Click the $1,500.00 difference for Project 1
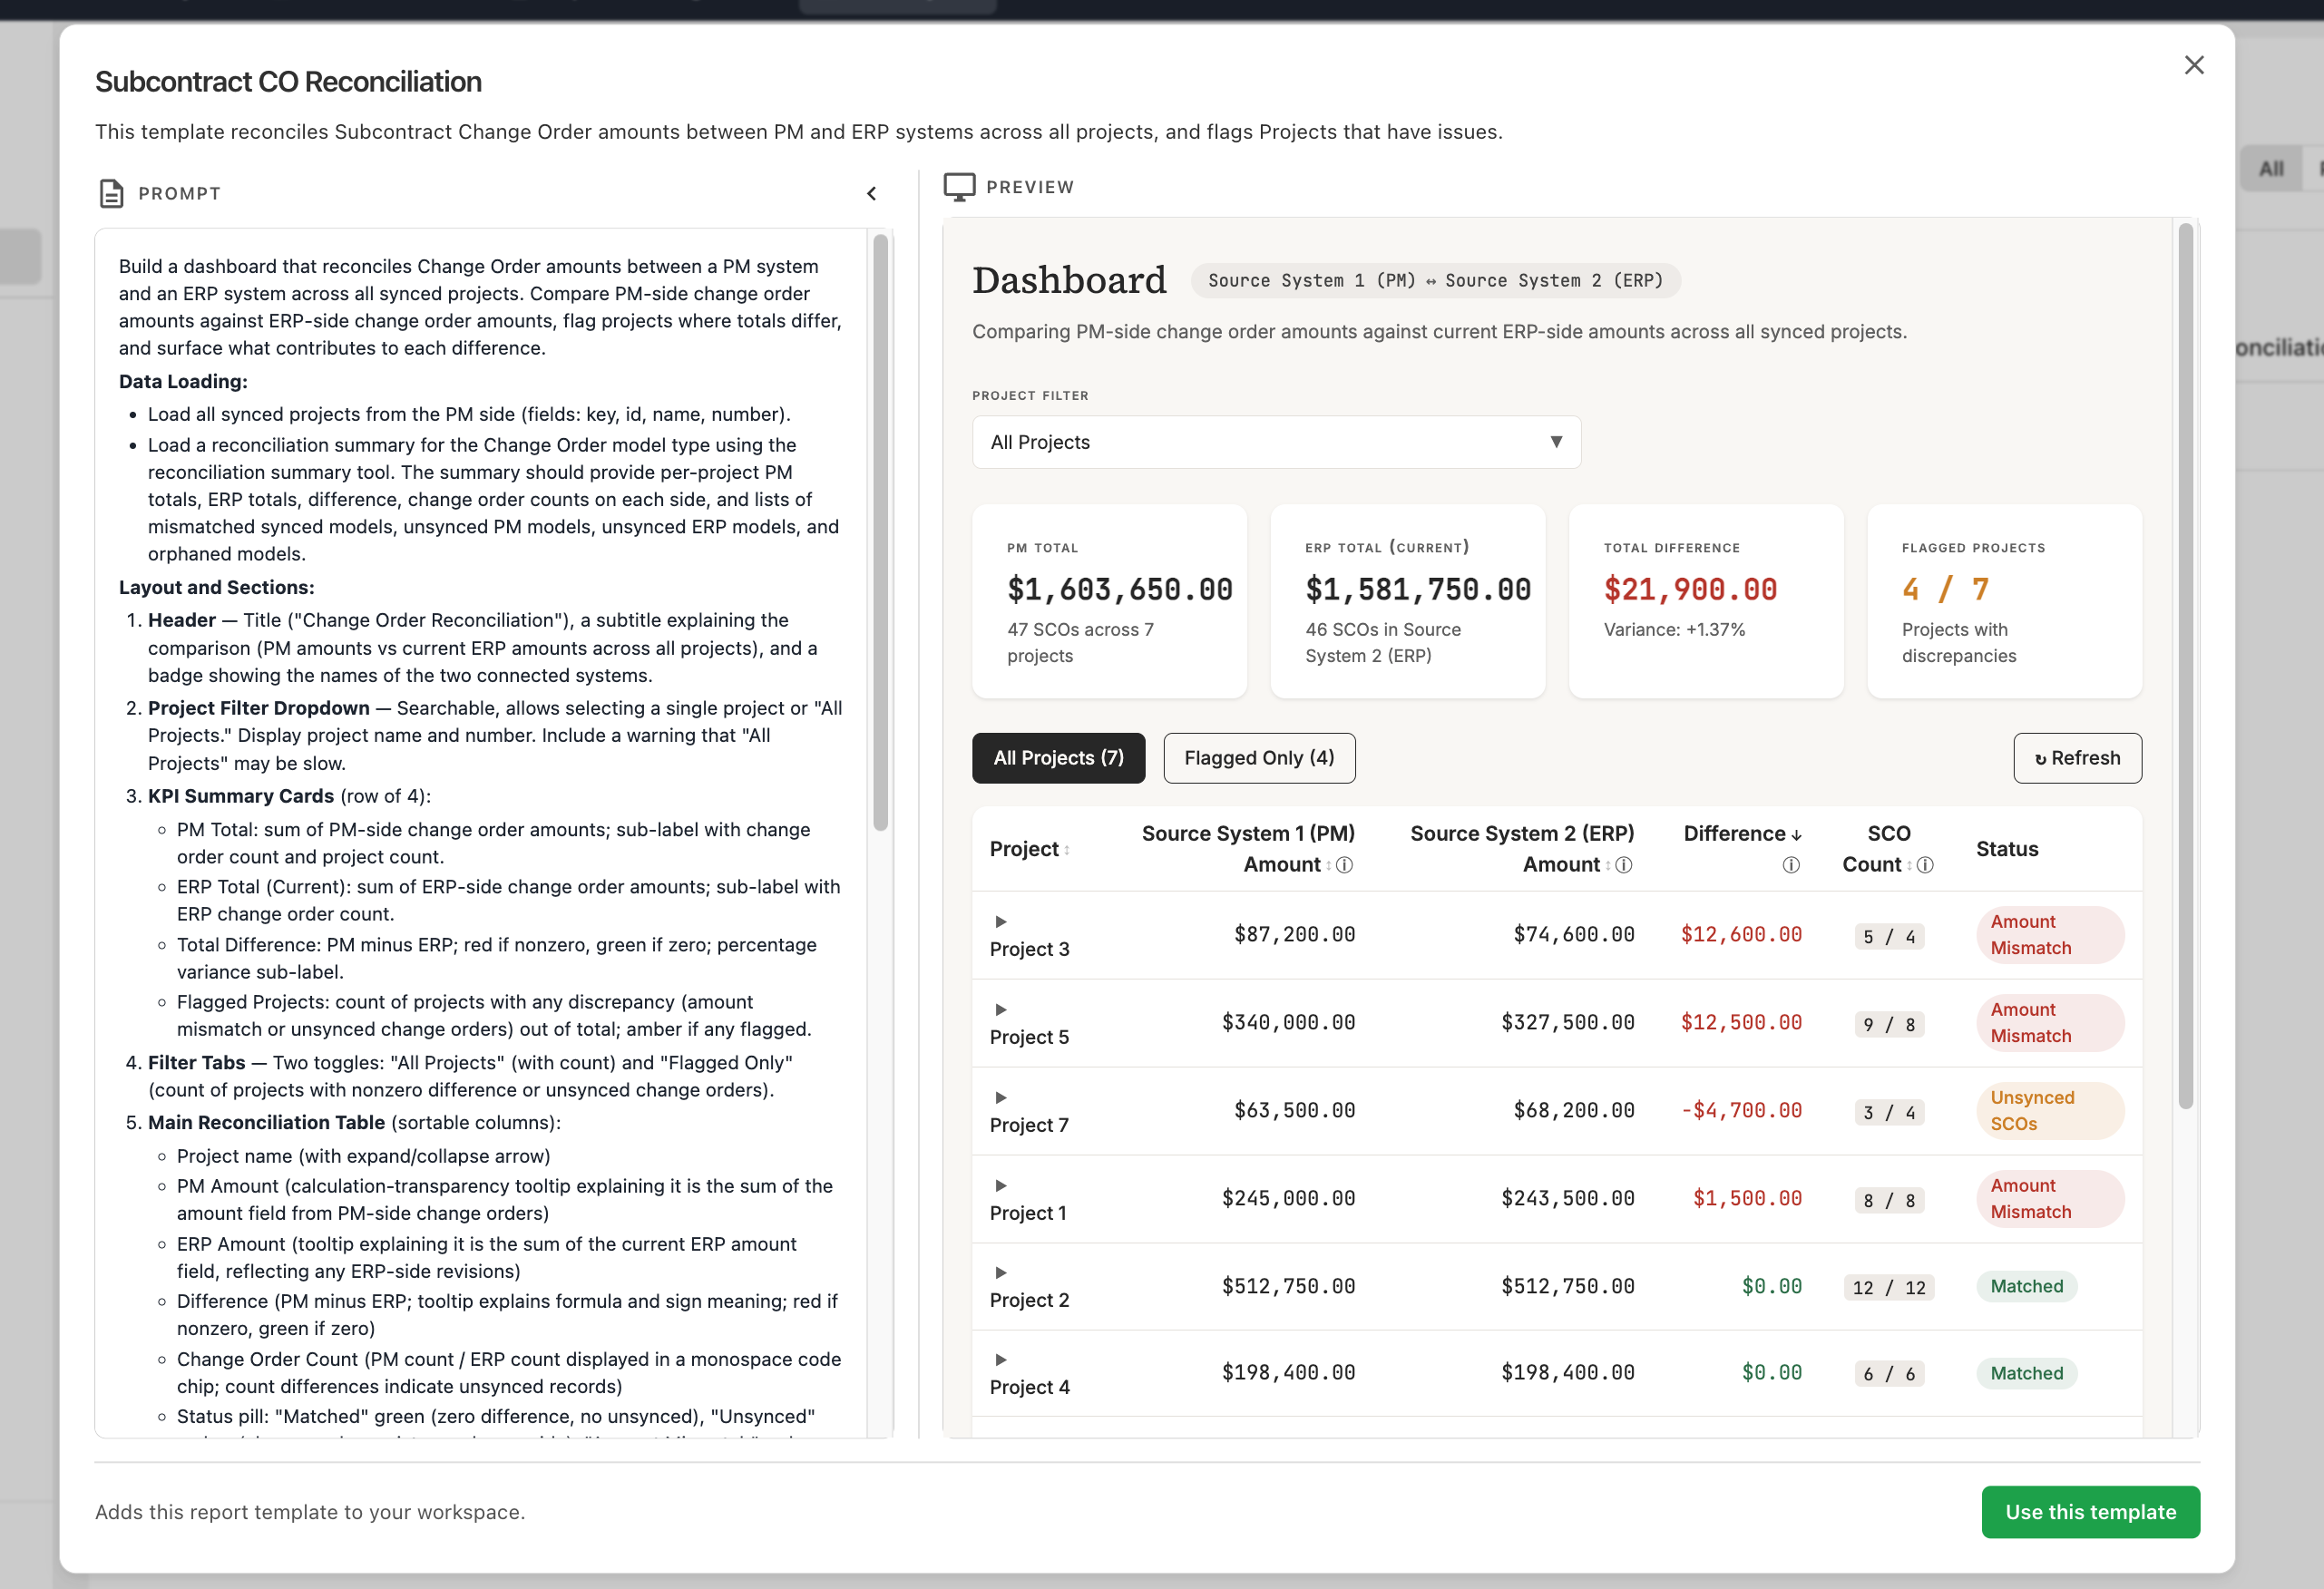Image resolution: width=2324 pixels, height=1589 pixels. pyautogui.click(x=1747, y=1199)
